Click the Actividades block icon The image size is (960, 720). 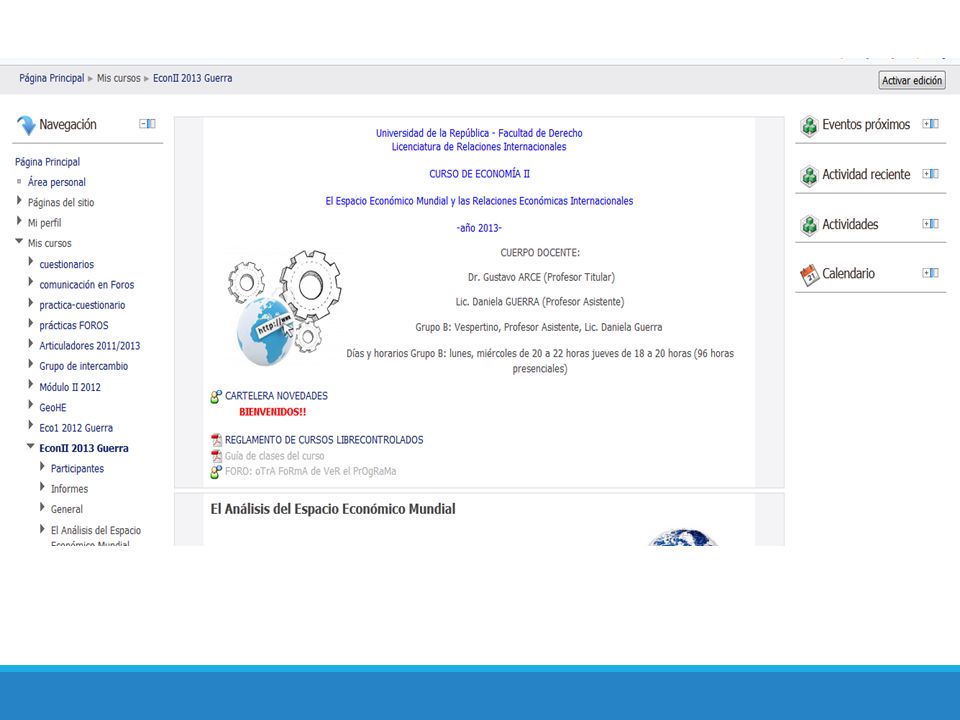[809, 225]
